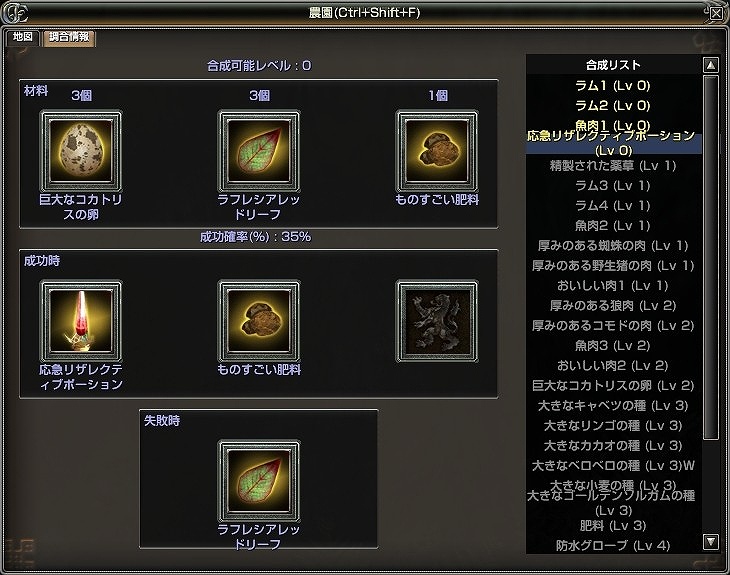Select ラム1 (Lv 0) in the synthesis list
Screen dimensions: 730x575
613,85
